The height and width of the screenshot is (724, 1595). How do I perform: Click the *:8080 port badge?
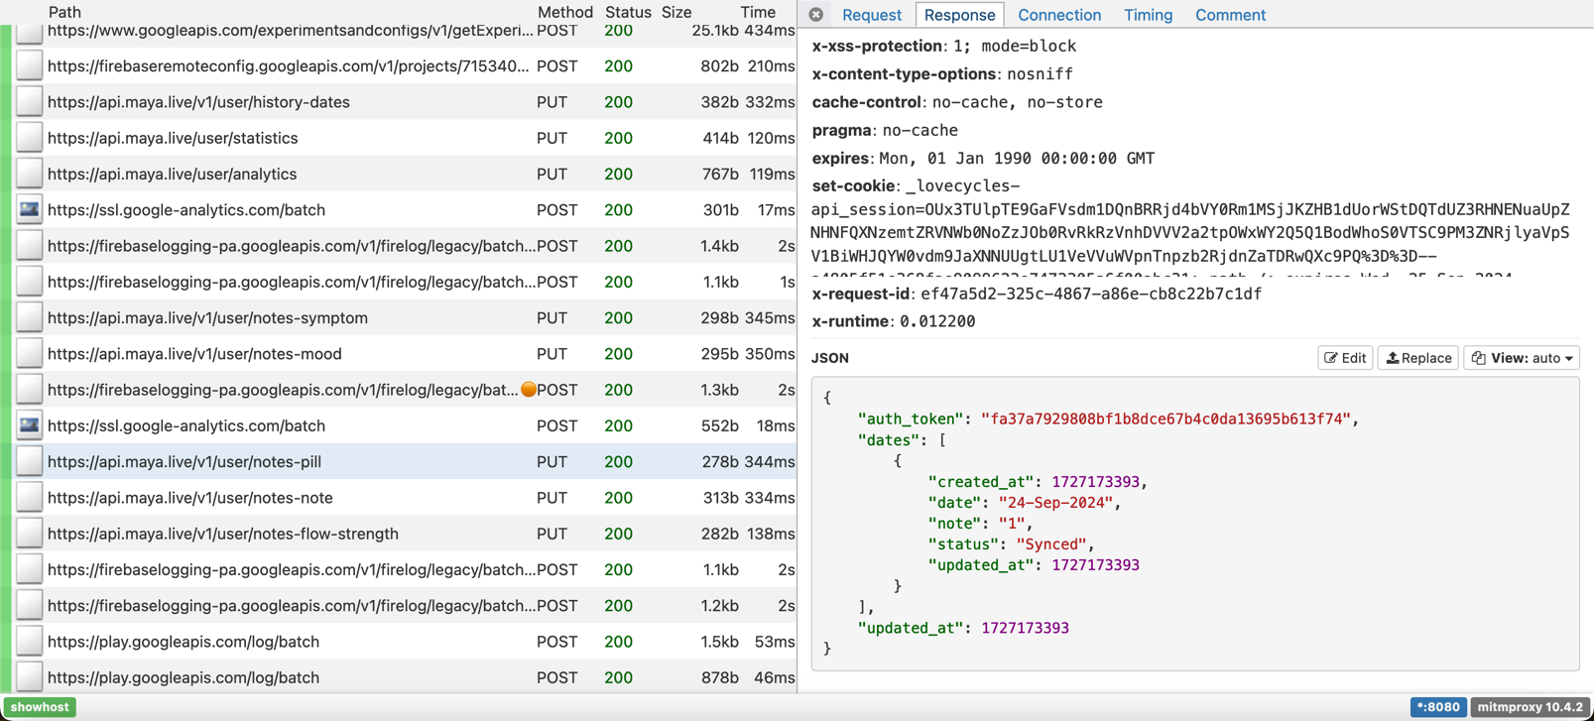(x=1437, y=707)
